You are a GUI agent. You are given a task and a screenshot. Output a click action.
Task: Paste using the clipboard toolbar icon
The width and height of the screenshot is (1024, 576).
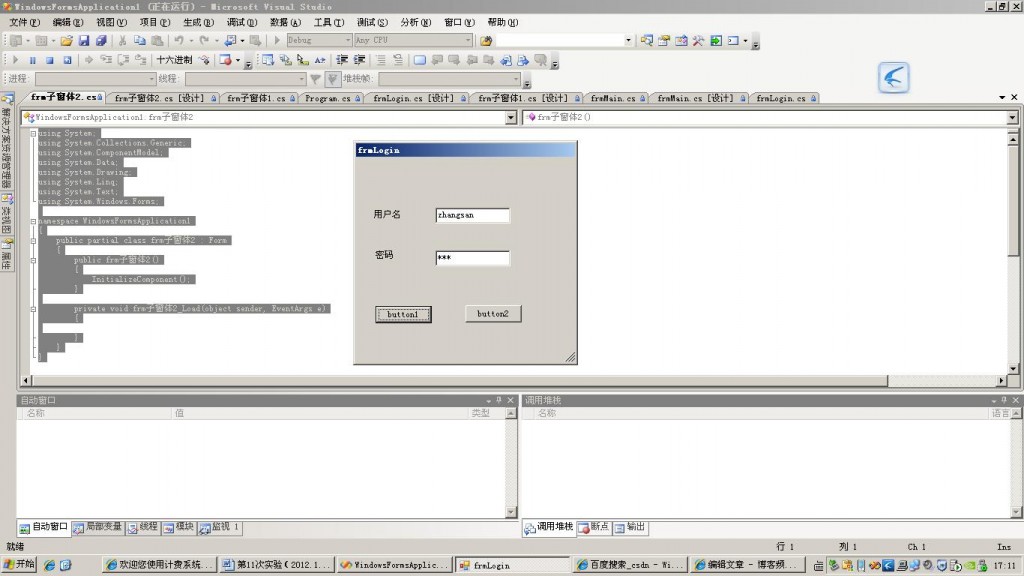[x=157, y=40]
